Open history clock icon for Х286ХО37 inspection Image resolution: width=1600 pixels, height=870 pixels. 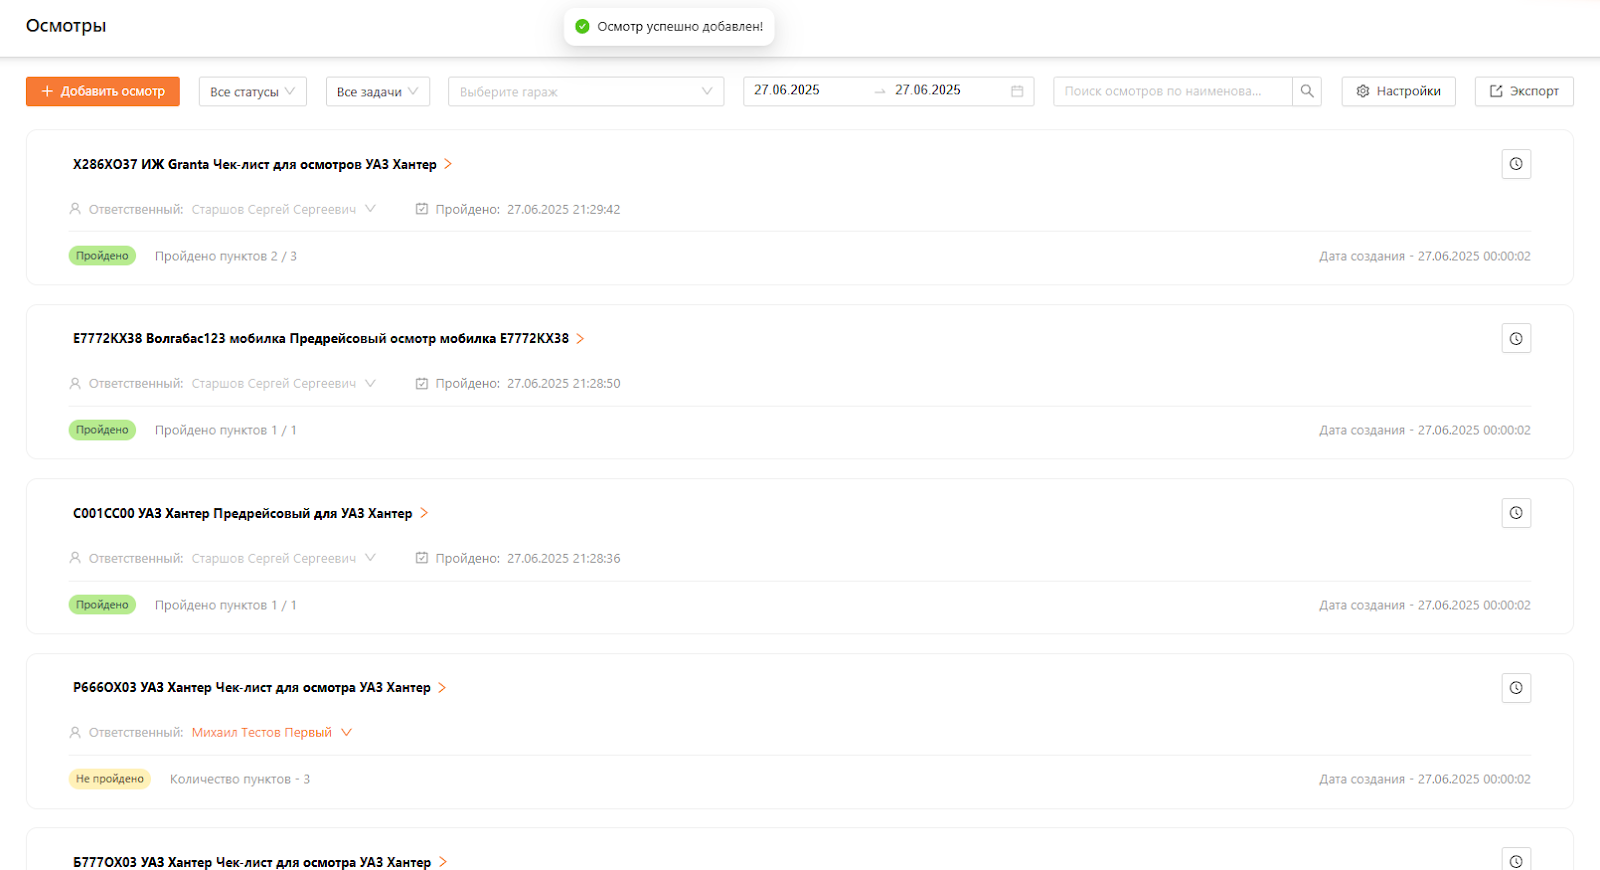pyautogui.click(x=1516, y=164)
